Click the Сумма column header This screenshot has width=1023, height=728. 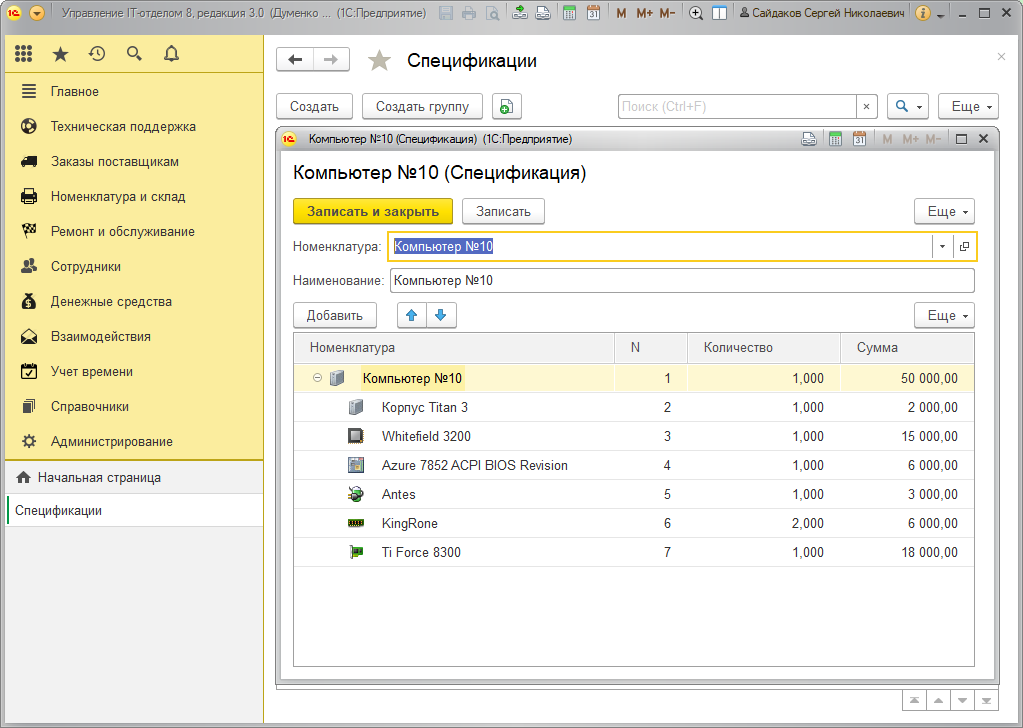[x=907, y=348]
